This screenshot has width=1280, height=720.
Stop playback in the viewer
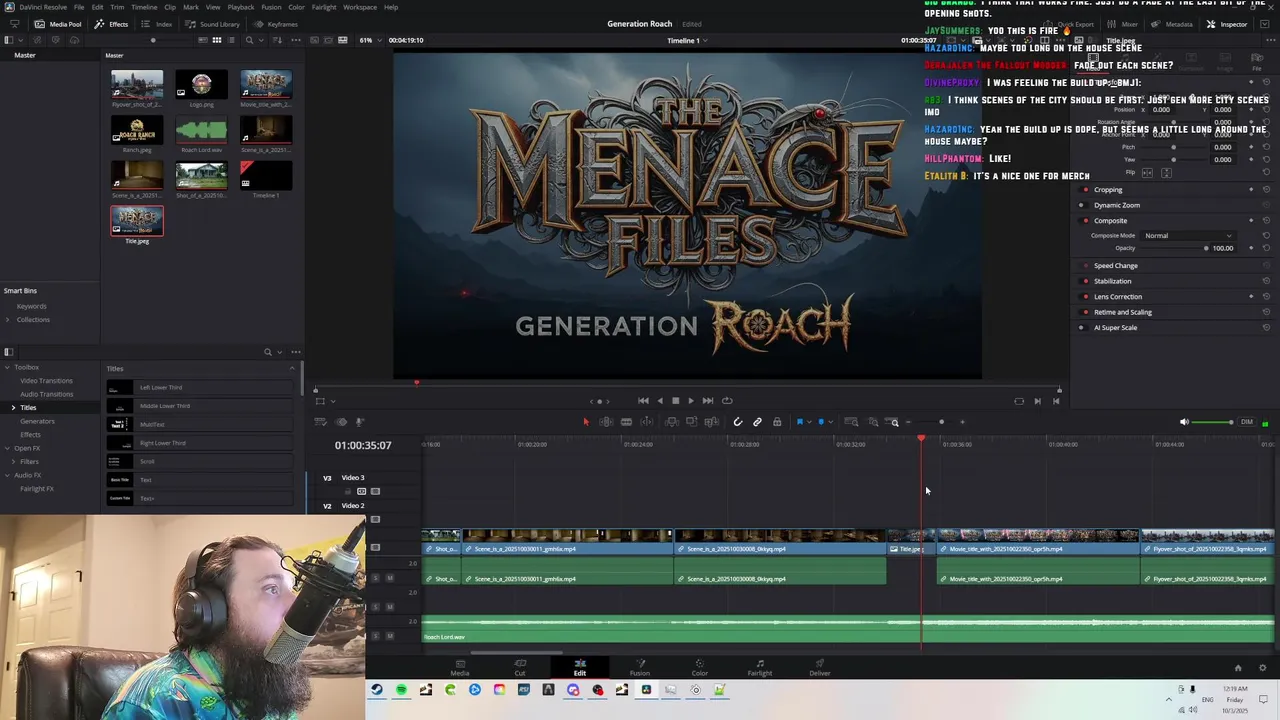coord(675,401)
